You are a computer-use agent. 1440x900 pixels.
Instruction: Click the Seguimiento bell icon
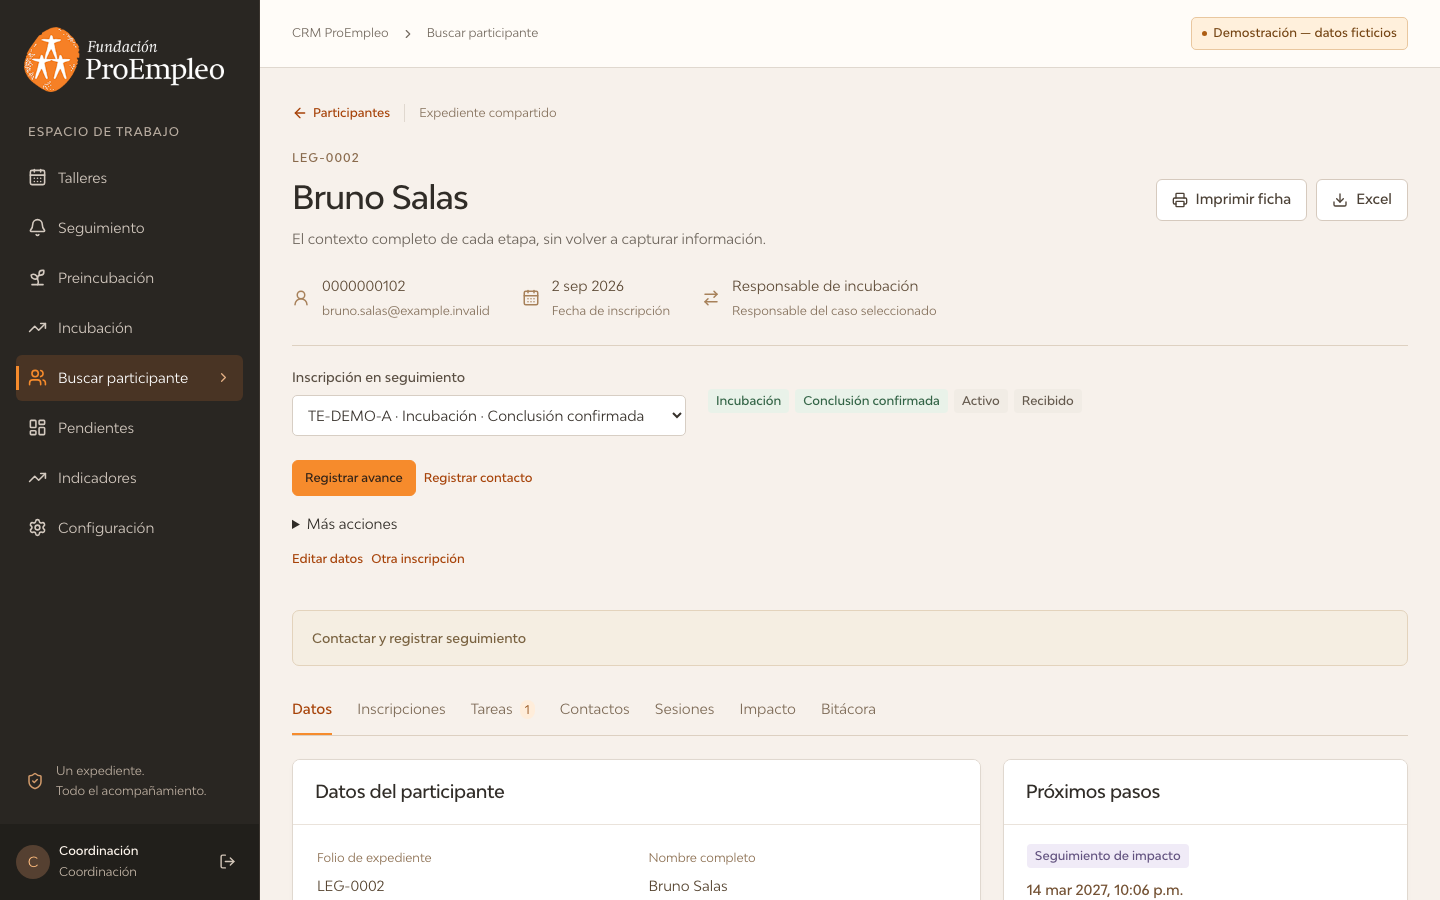tap(37, 228)
